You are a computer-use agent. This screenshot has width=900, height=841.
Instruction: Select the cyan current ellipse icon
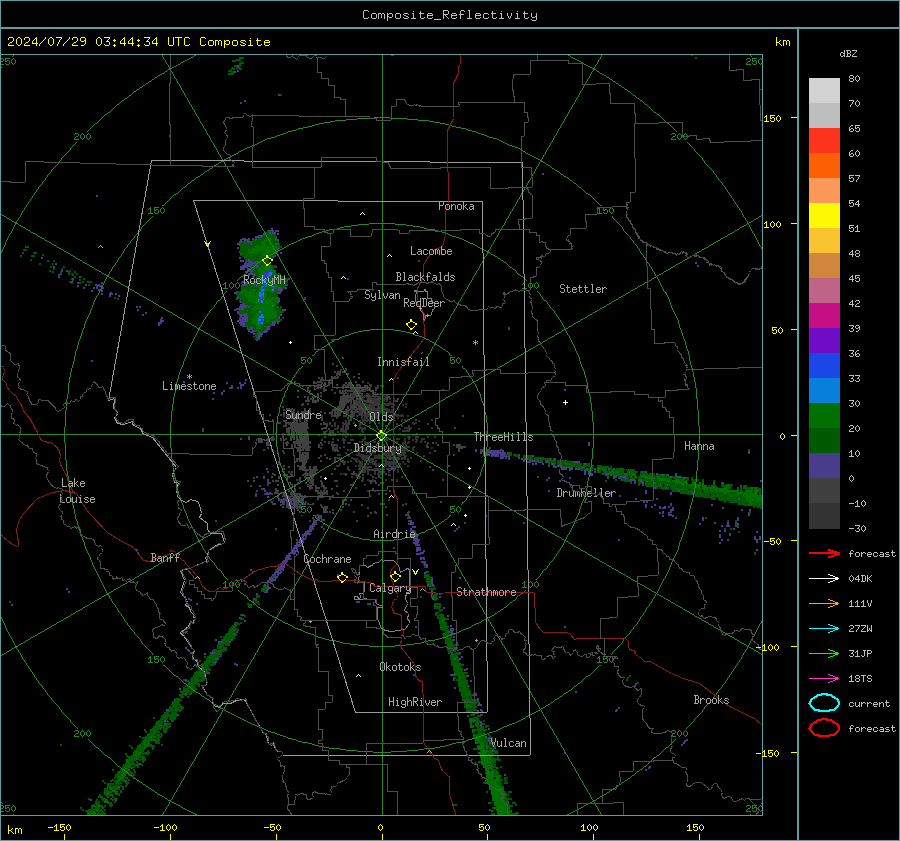(x=824, y=703)
